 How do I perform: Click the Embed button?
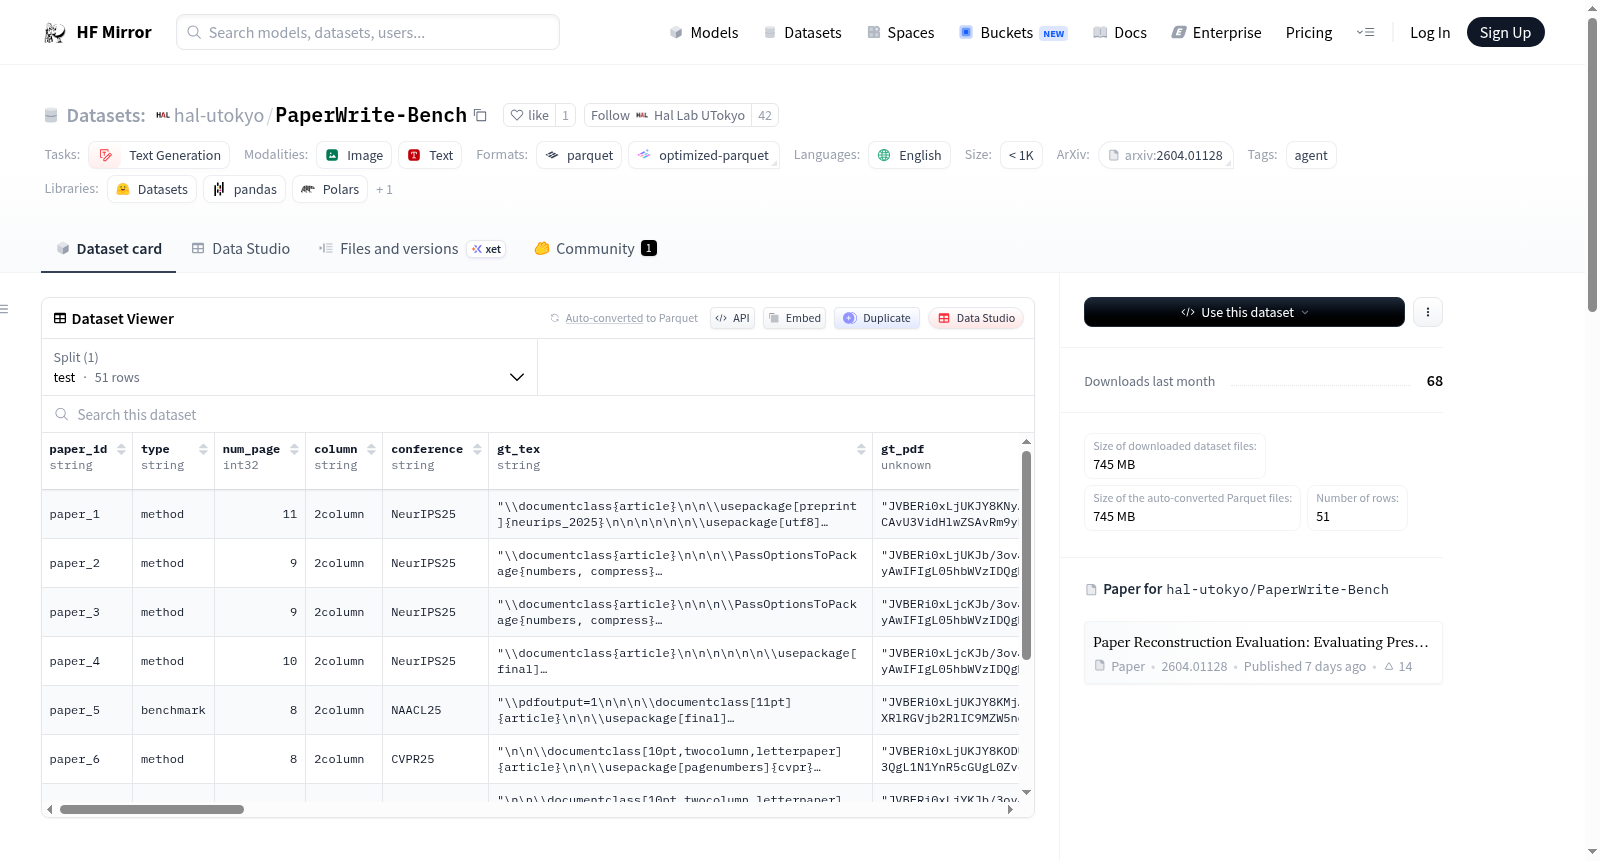(x=794, y=318)
